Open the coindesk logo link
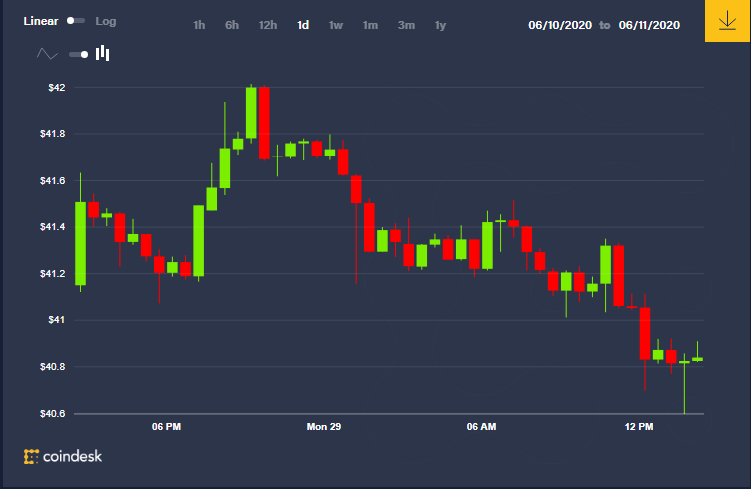This screenshot has height=489, width=751. pos(63,456)
